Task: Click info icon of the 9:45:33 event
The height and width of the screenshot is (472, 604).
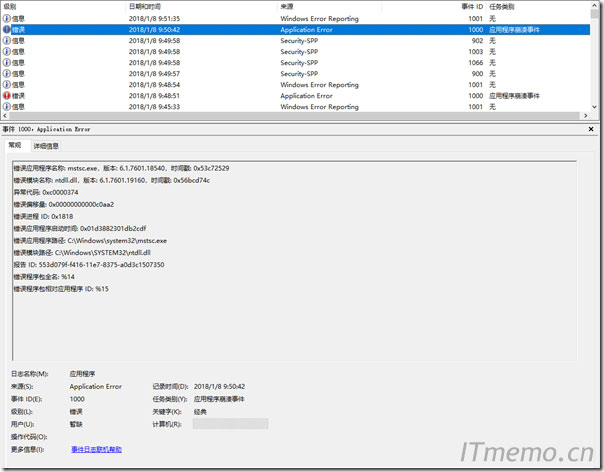Action: click(7, 107)
